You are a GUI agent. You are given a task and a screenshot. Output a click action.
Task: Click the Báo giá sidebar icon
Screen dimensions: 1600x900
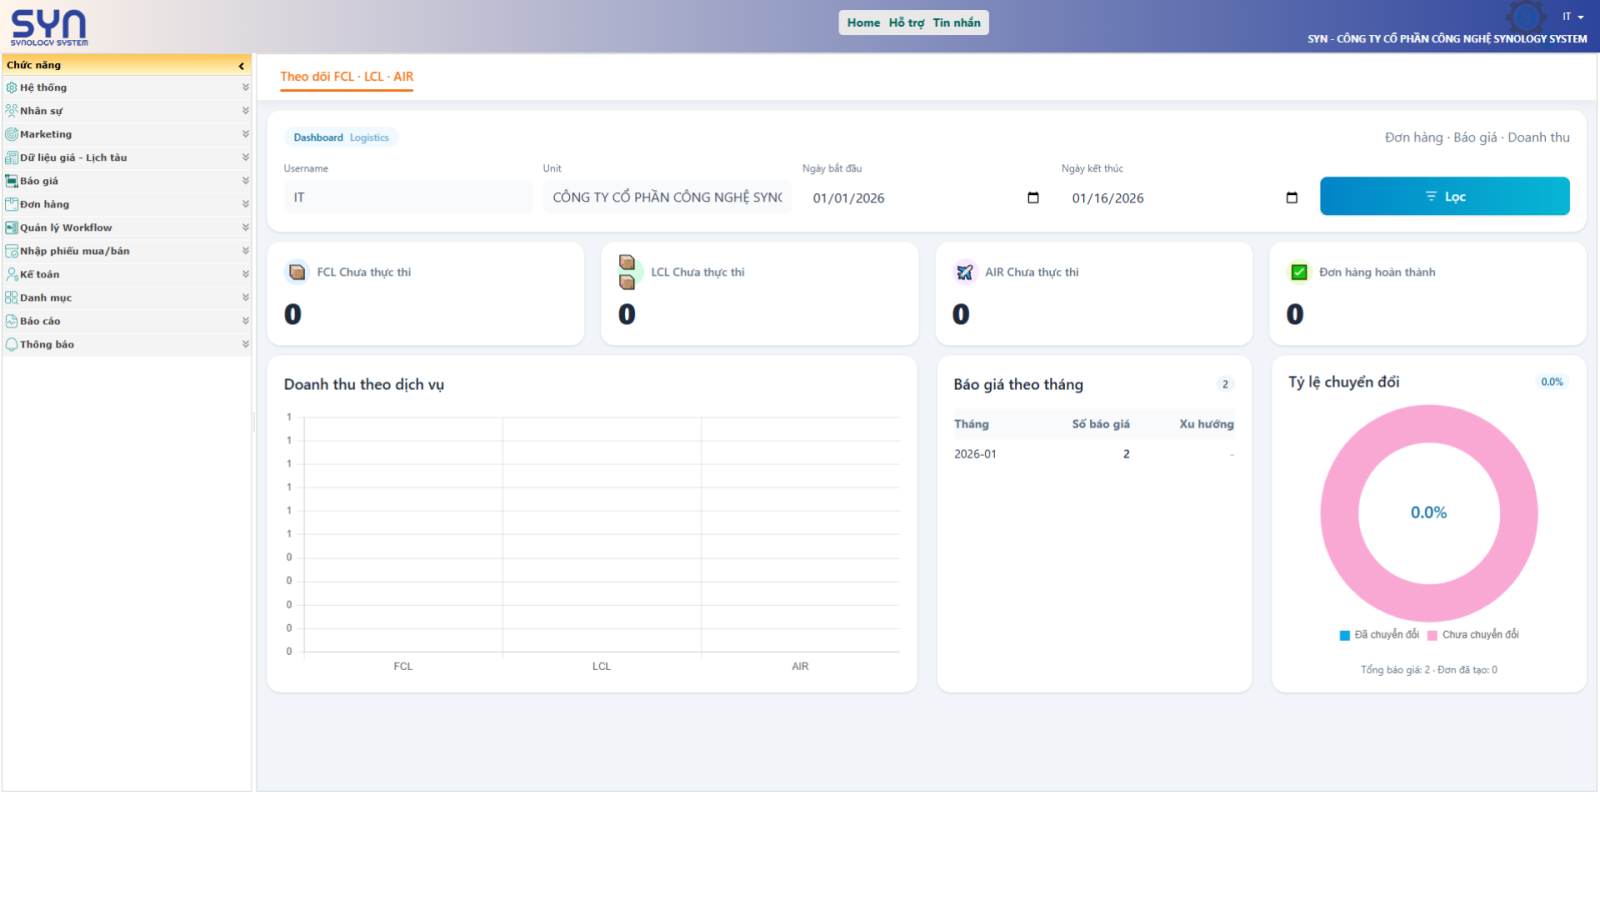tap(12, 181)
